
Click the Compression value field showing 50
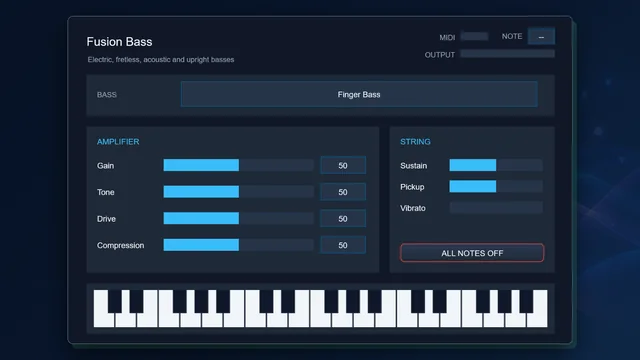343,245
